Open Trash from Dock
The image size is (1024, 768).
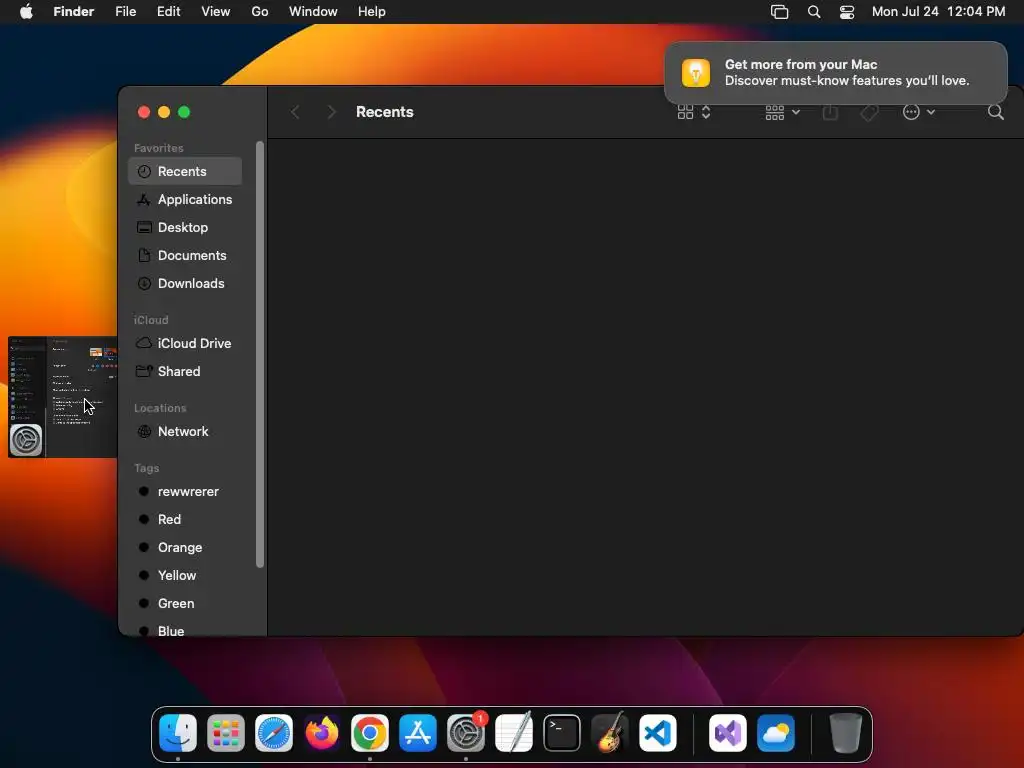tap(845, 733)
